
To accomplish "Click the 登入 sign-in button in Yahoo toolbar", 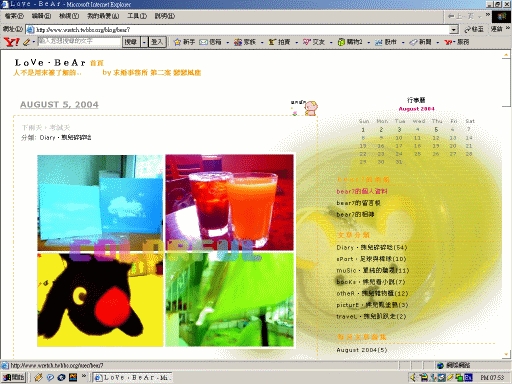I will click(157, 42).
